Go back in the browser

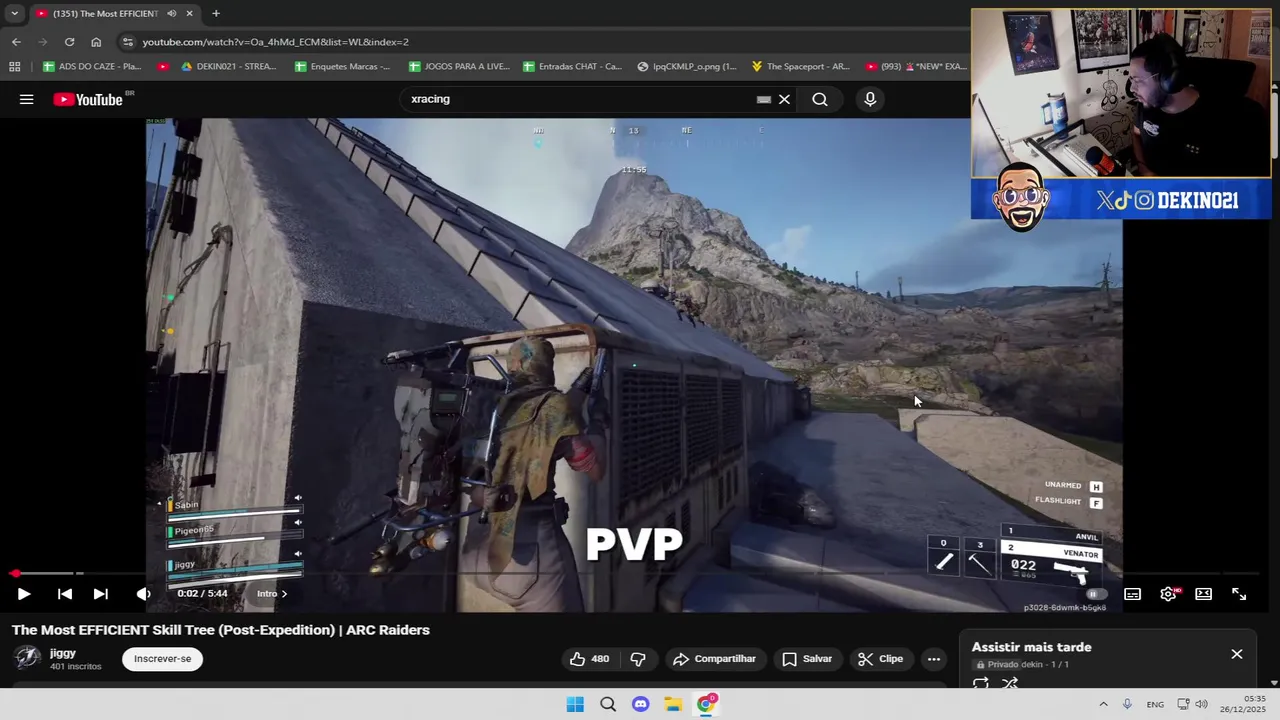pyautogui.click(x=16, y=42)
